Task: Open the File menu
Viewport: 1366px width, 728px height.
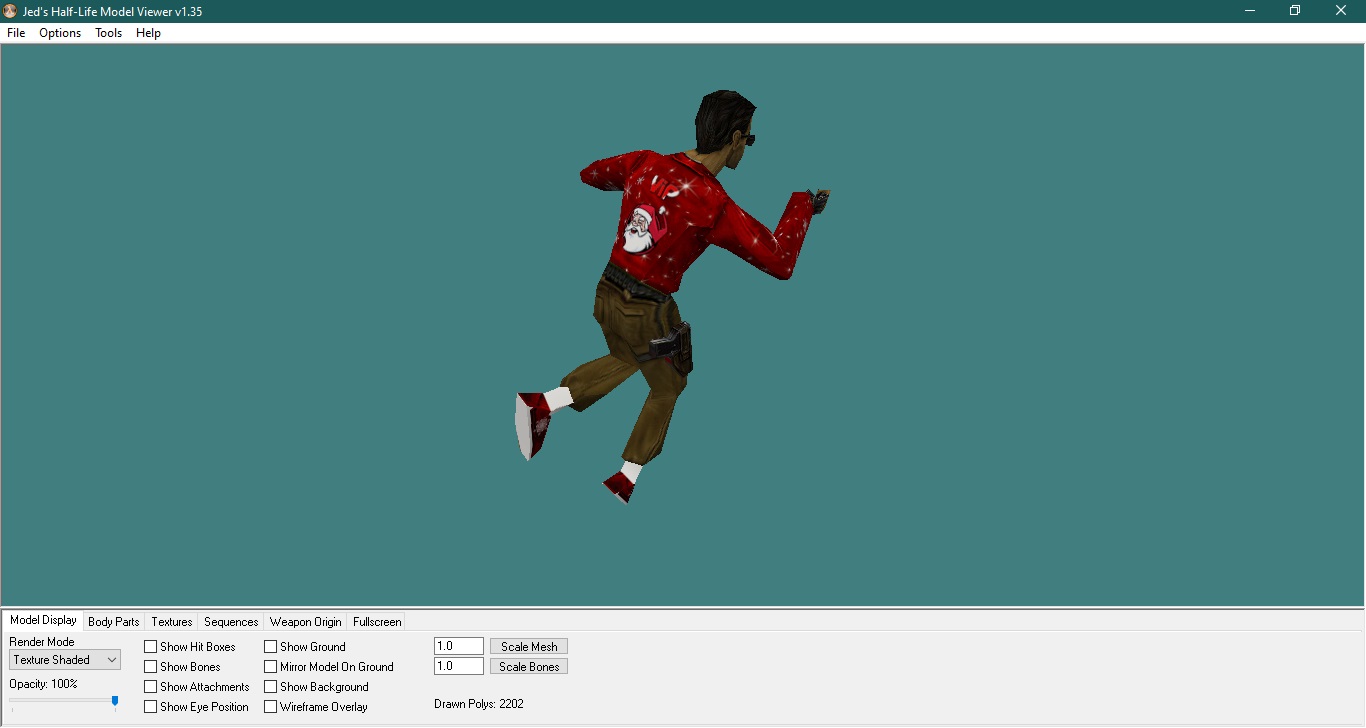Action: click(x=16, y=33)
